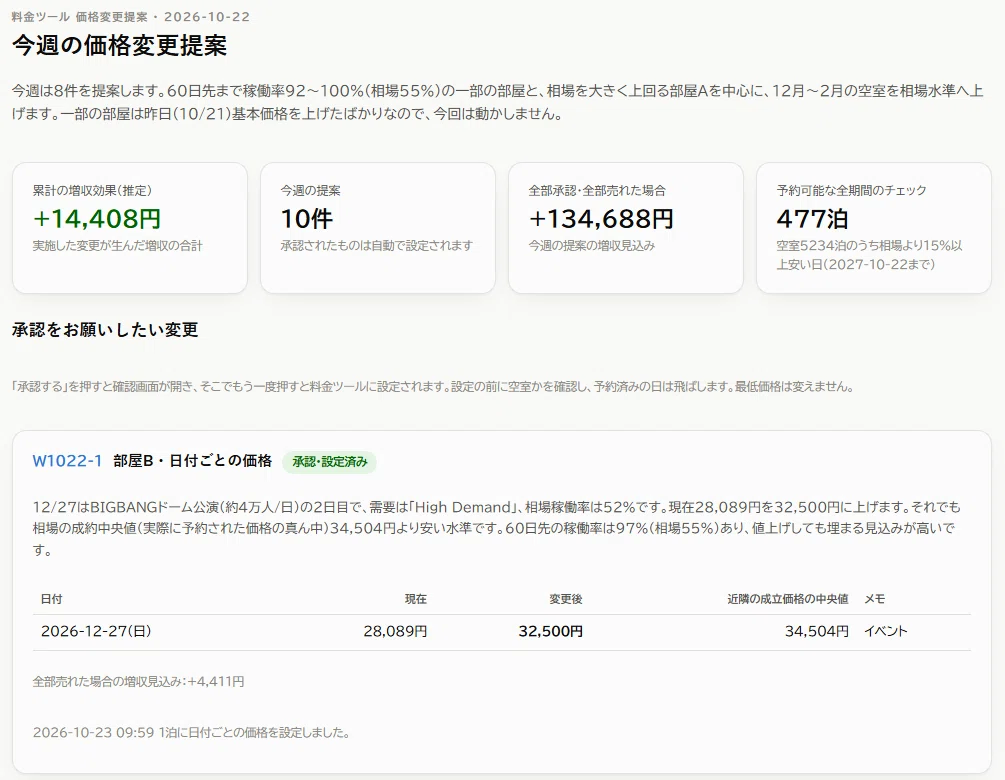Click the line "全部売れた場合の増収見込み:+4,411円"
The height and width of the screenshot is (780, 1005).
(138, 681)
